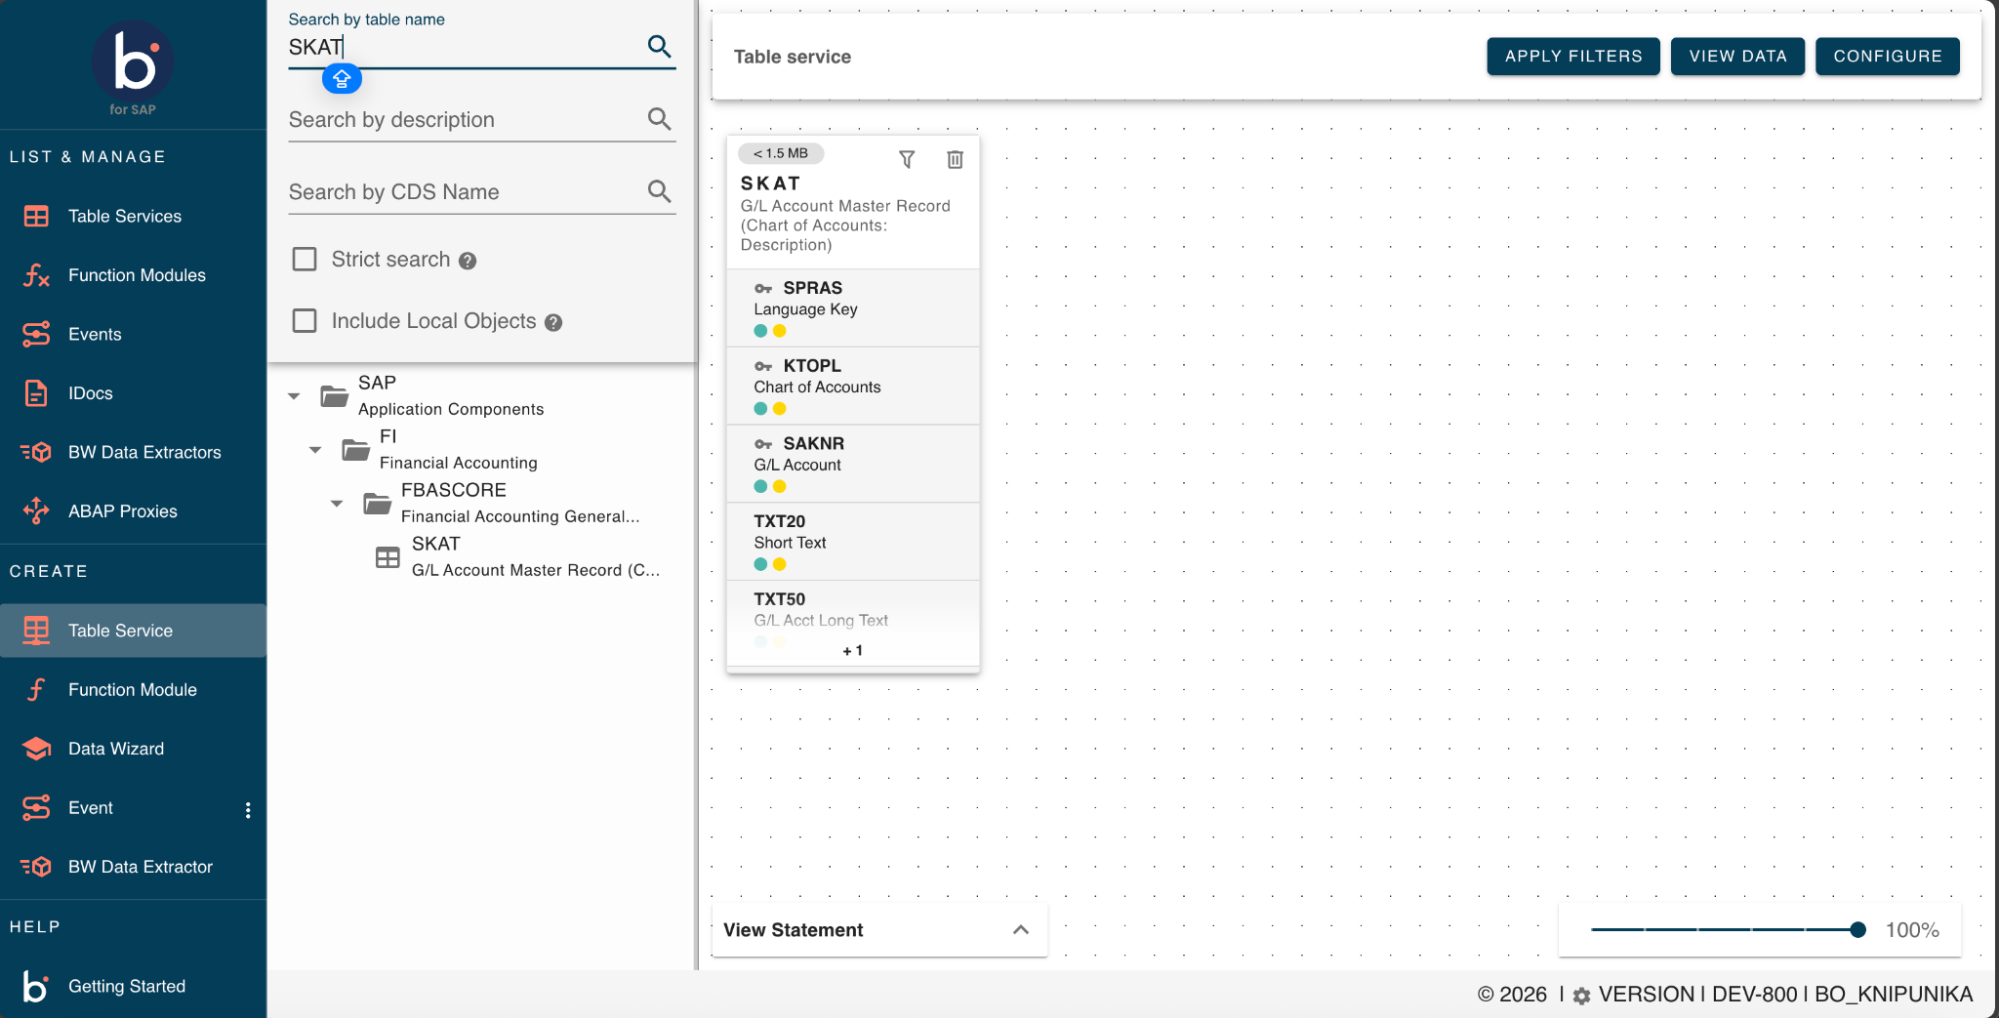1999x1019 pixels.
Task: Delete SKAT table using trash icon
Action: [954, 160]
